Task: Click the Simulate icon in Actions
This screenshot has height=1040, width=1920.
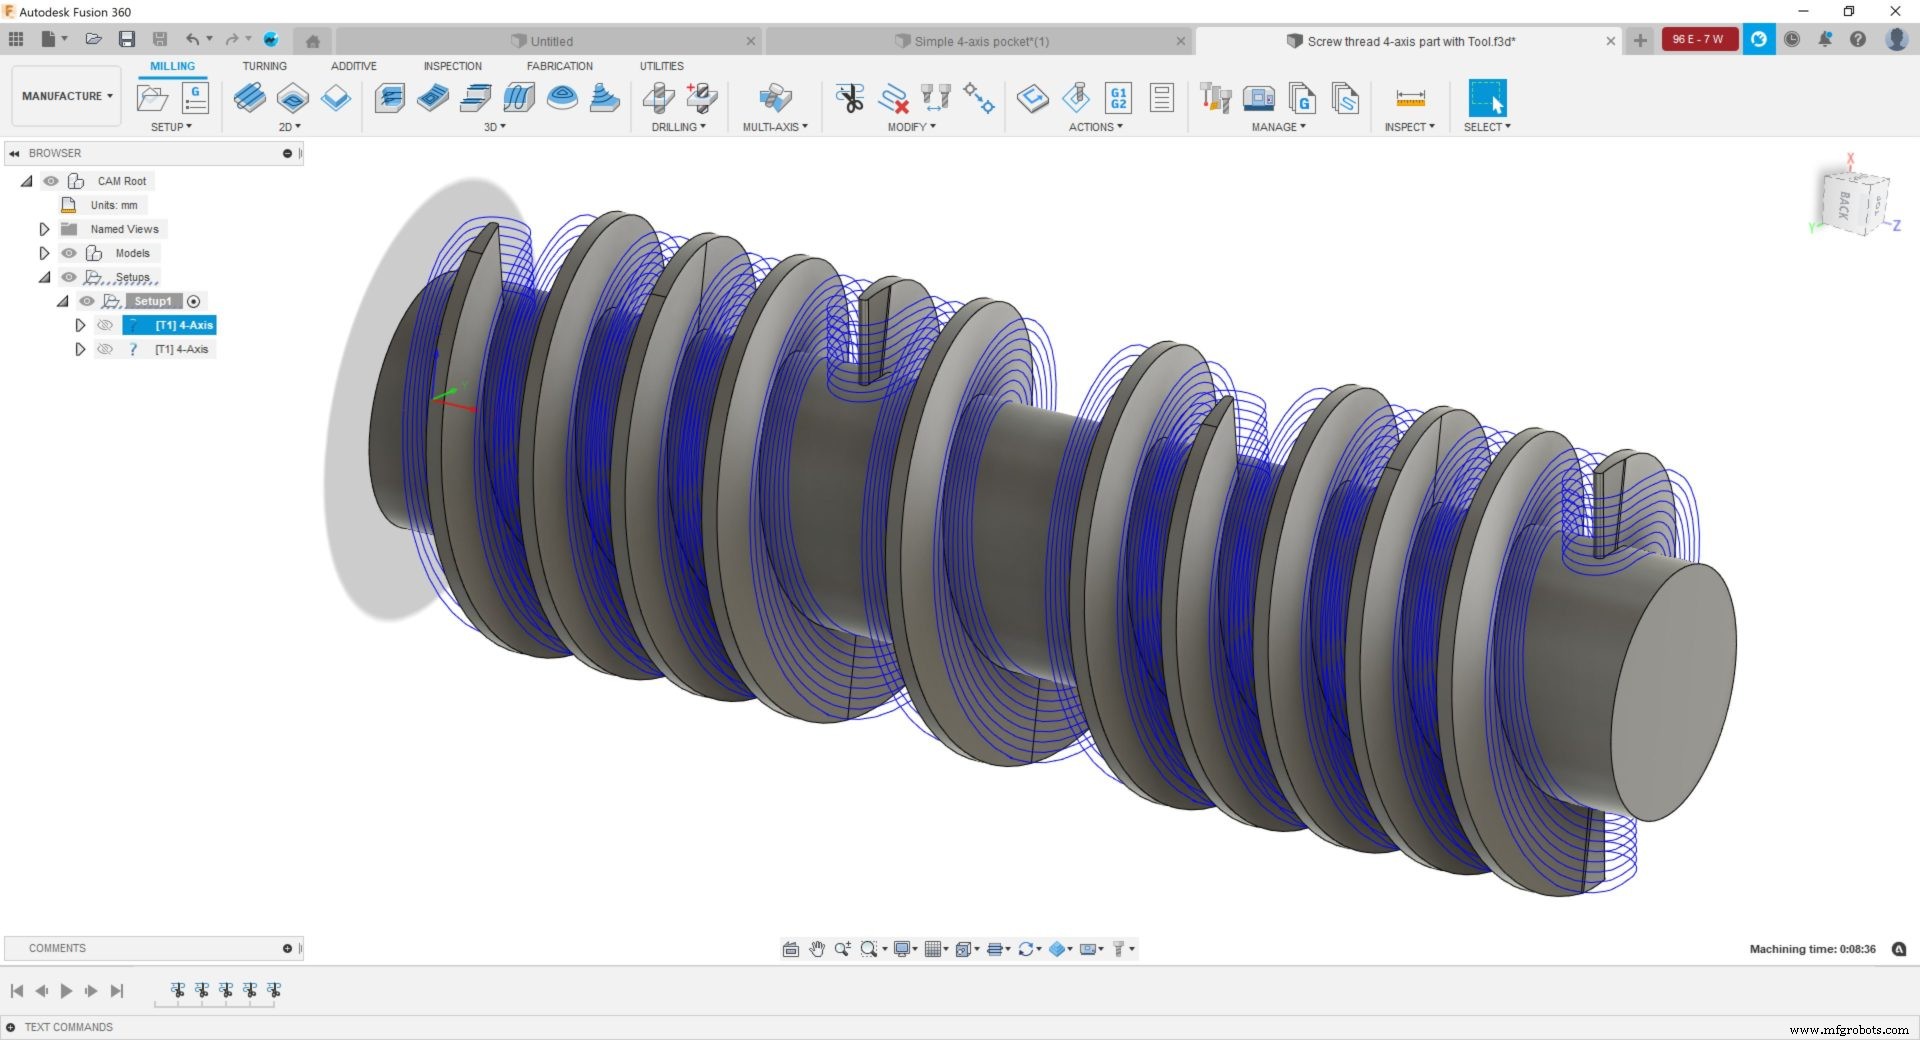Action: coord(1033,98)
